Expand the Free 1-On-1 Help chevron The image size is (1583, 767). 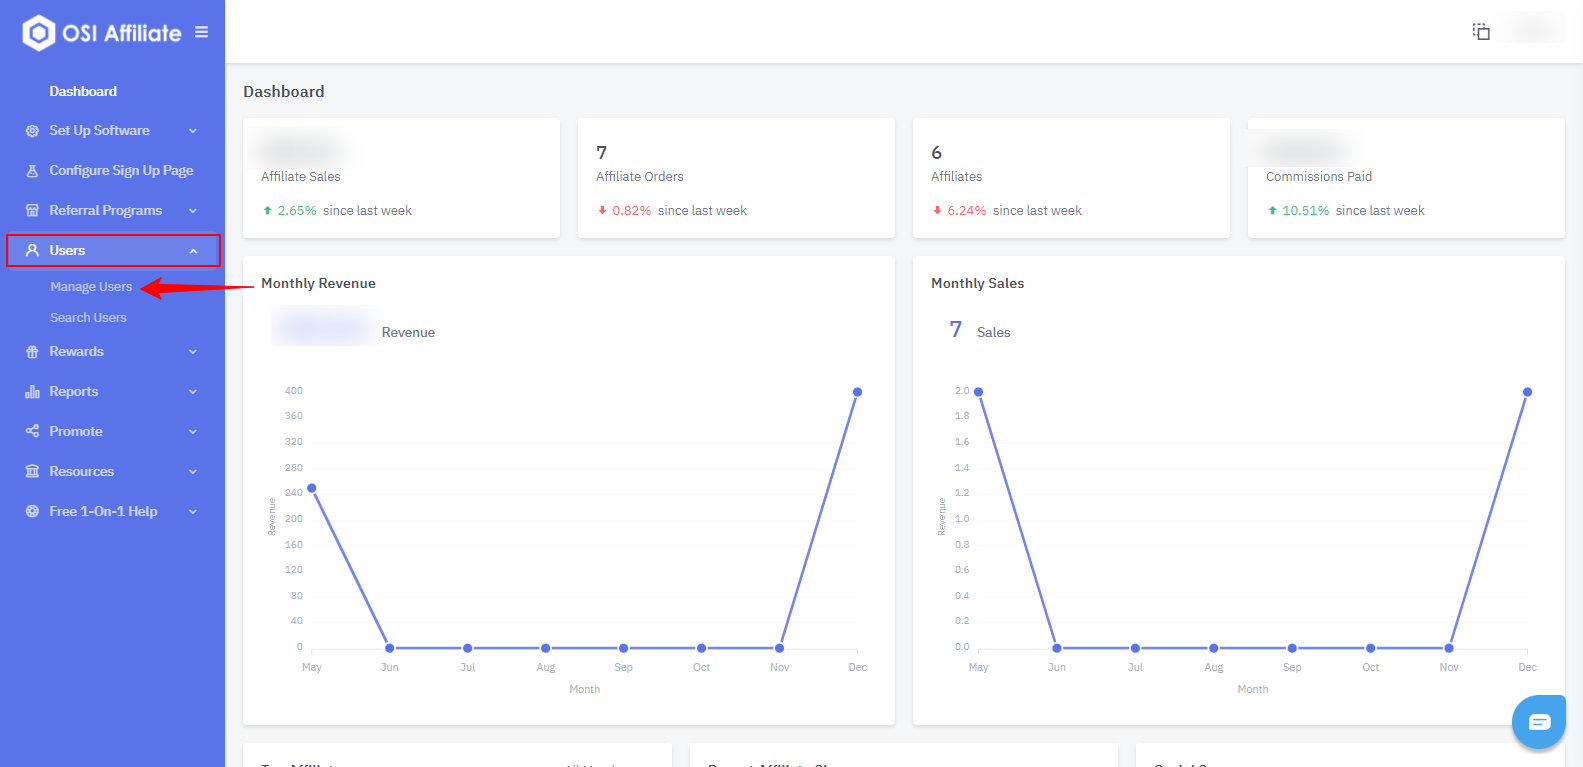click(x=193, y=512)
